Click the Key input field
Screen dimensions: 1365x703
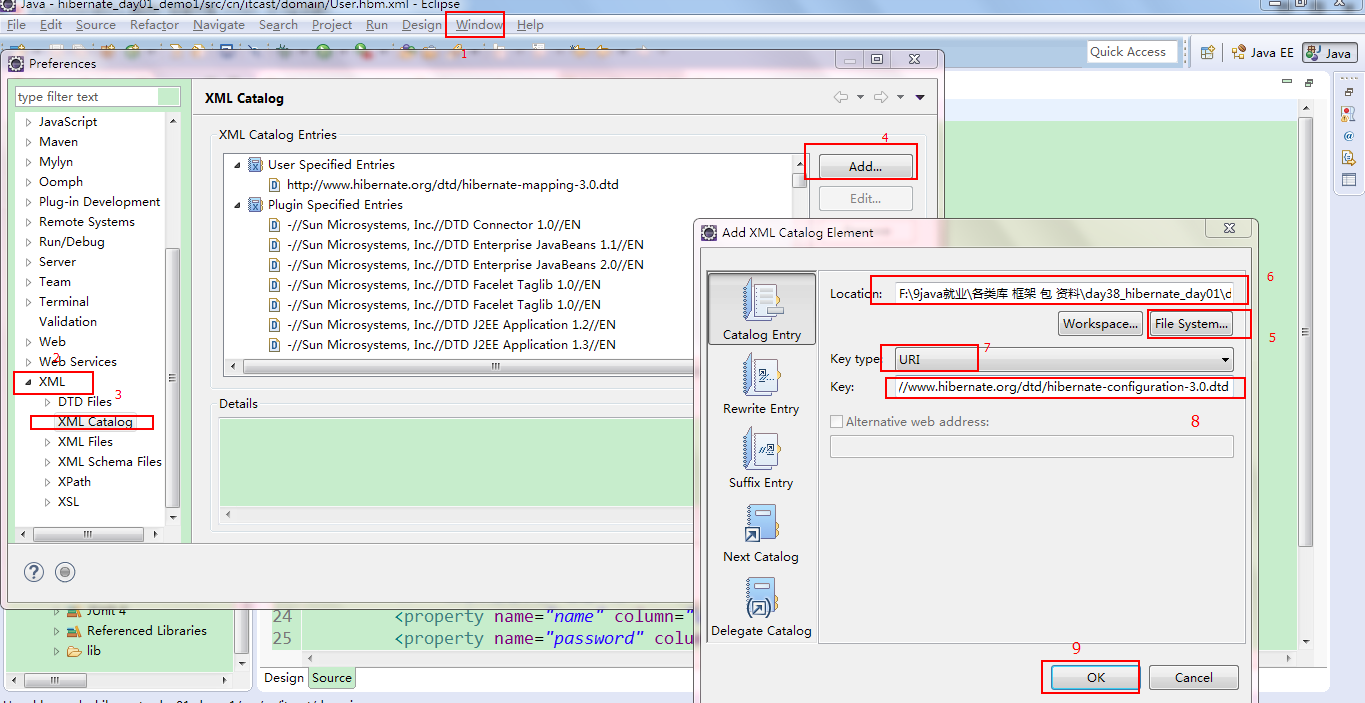[x=1064, y=387]
